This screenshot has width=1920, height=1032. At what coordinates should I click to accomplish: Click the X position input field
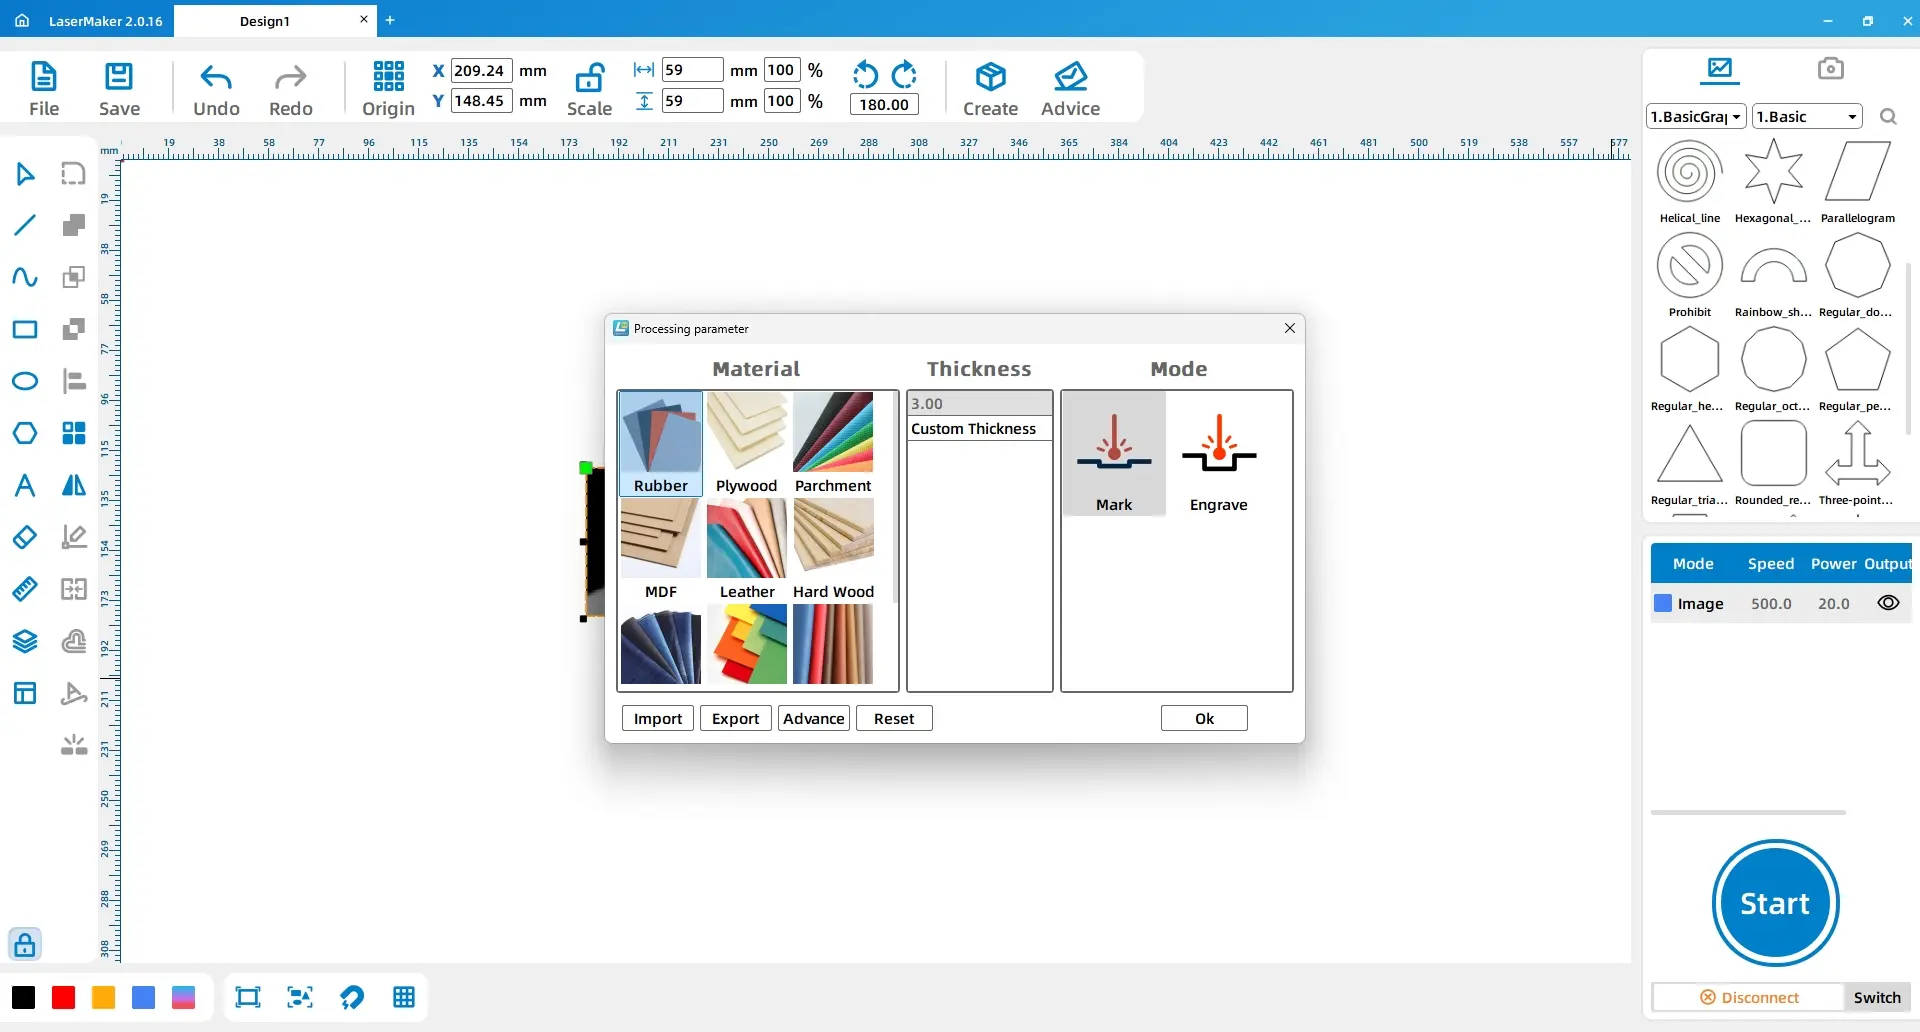(481, 71)
